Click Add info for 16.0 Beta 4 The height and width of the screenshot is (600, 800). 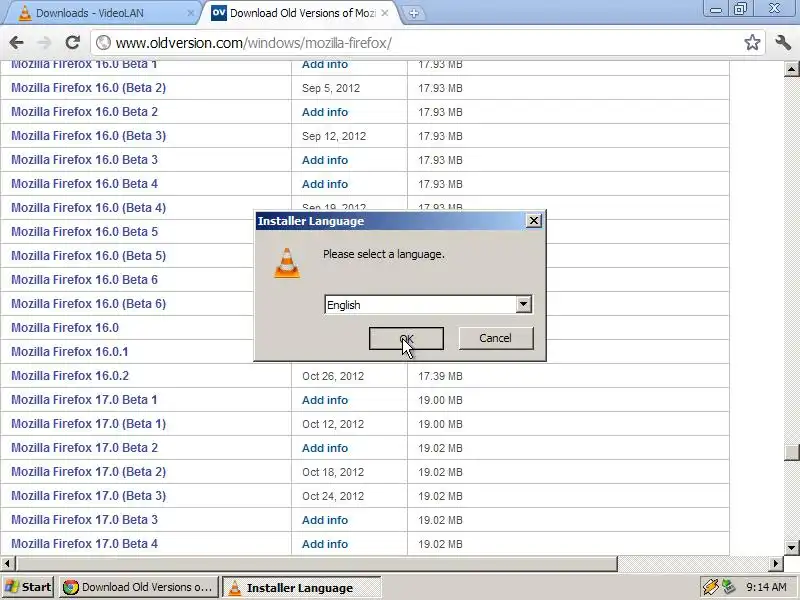point(324,184)
